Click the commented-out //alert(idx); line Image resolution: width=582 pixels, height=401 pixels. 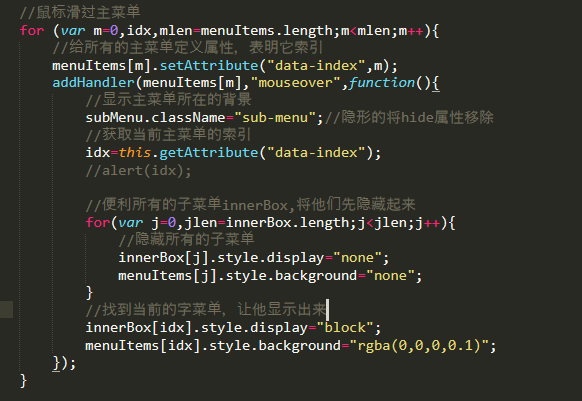click(138, 170)
